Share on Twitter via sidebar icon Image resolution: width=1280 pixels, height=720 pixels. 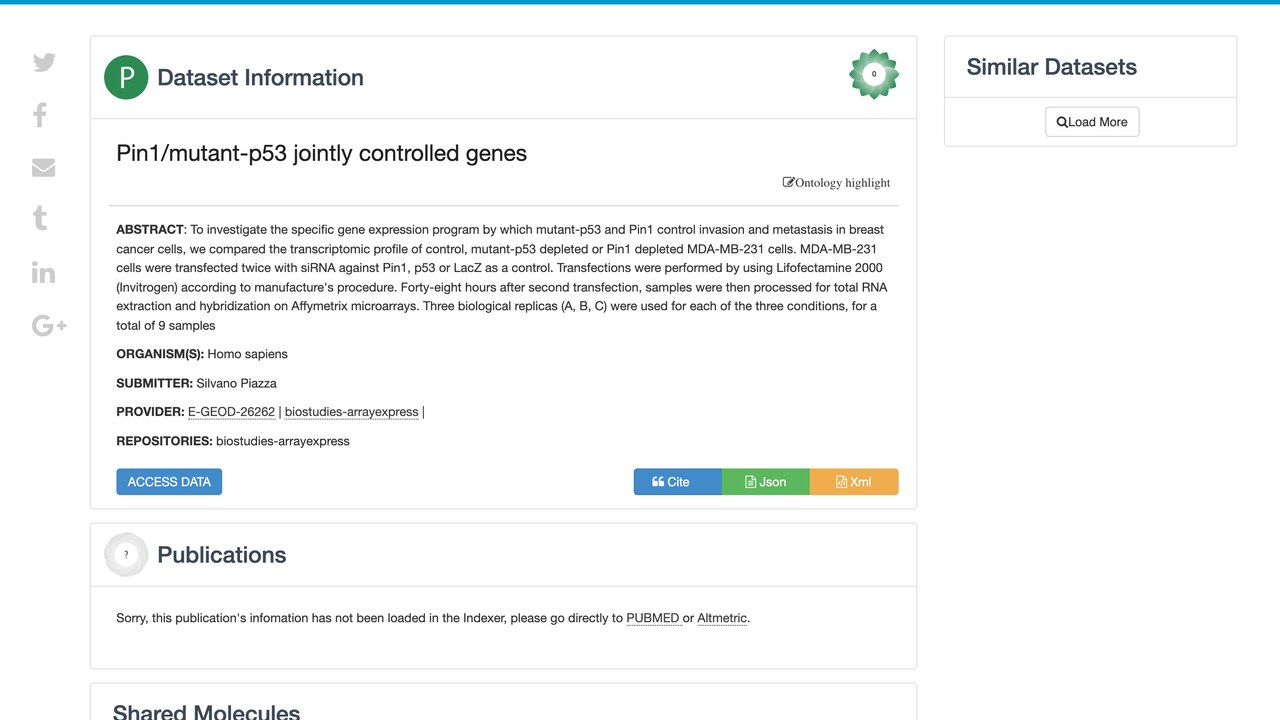[44, 63]
